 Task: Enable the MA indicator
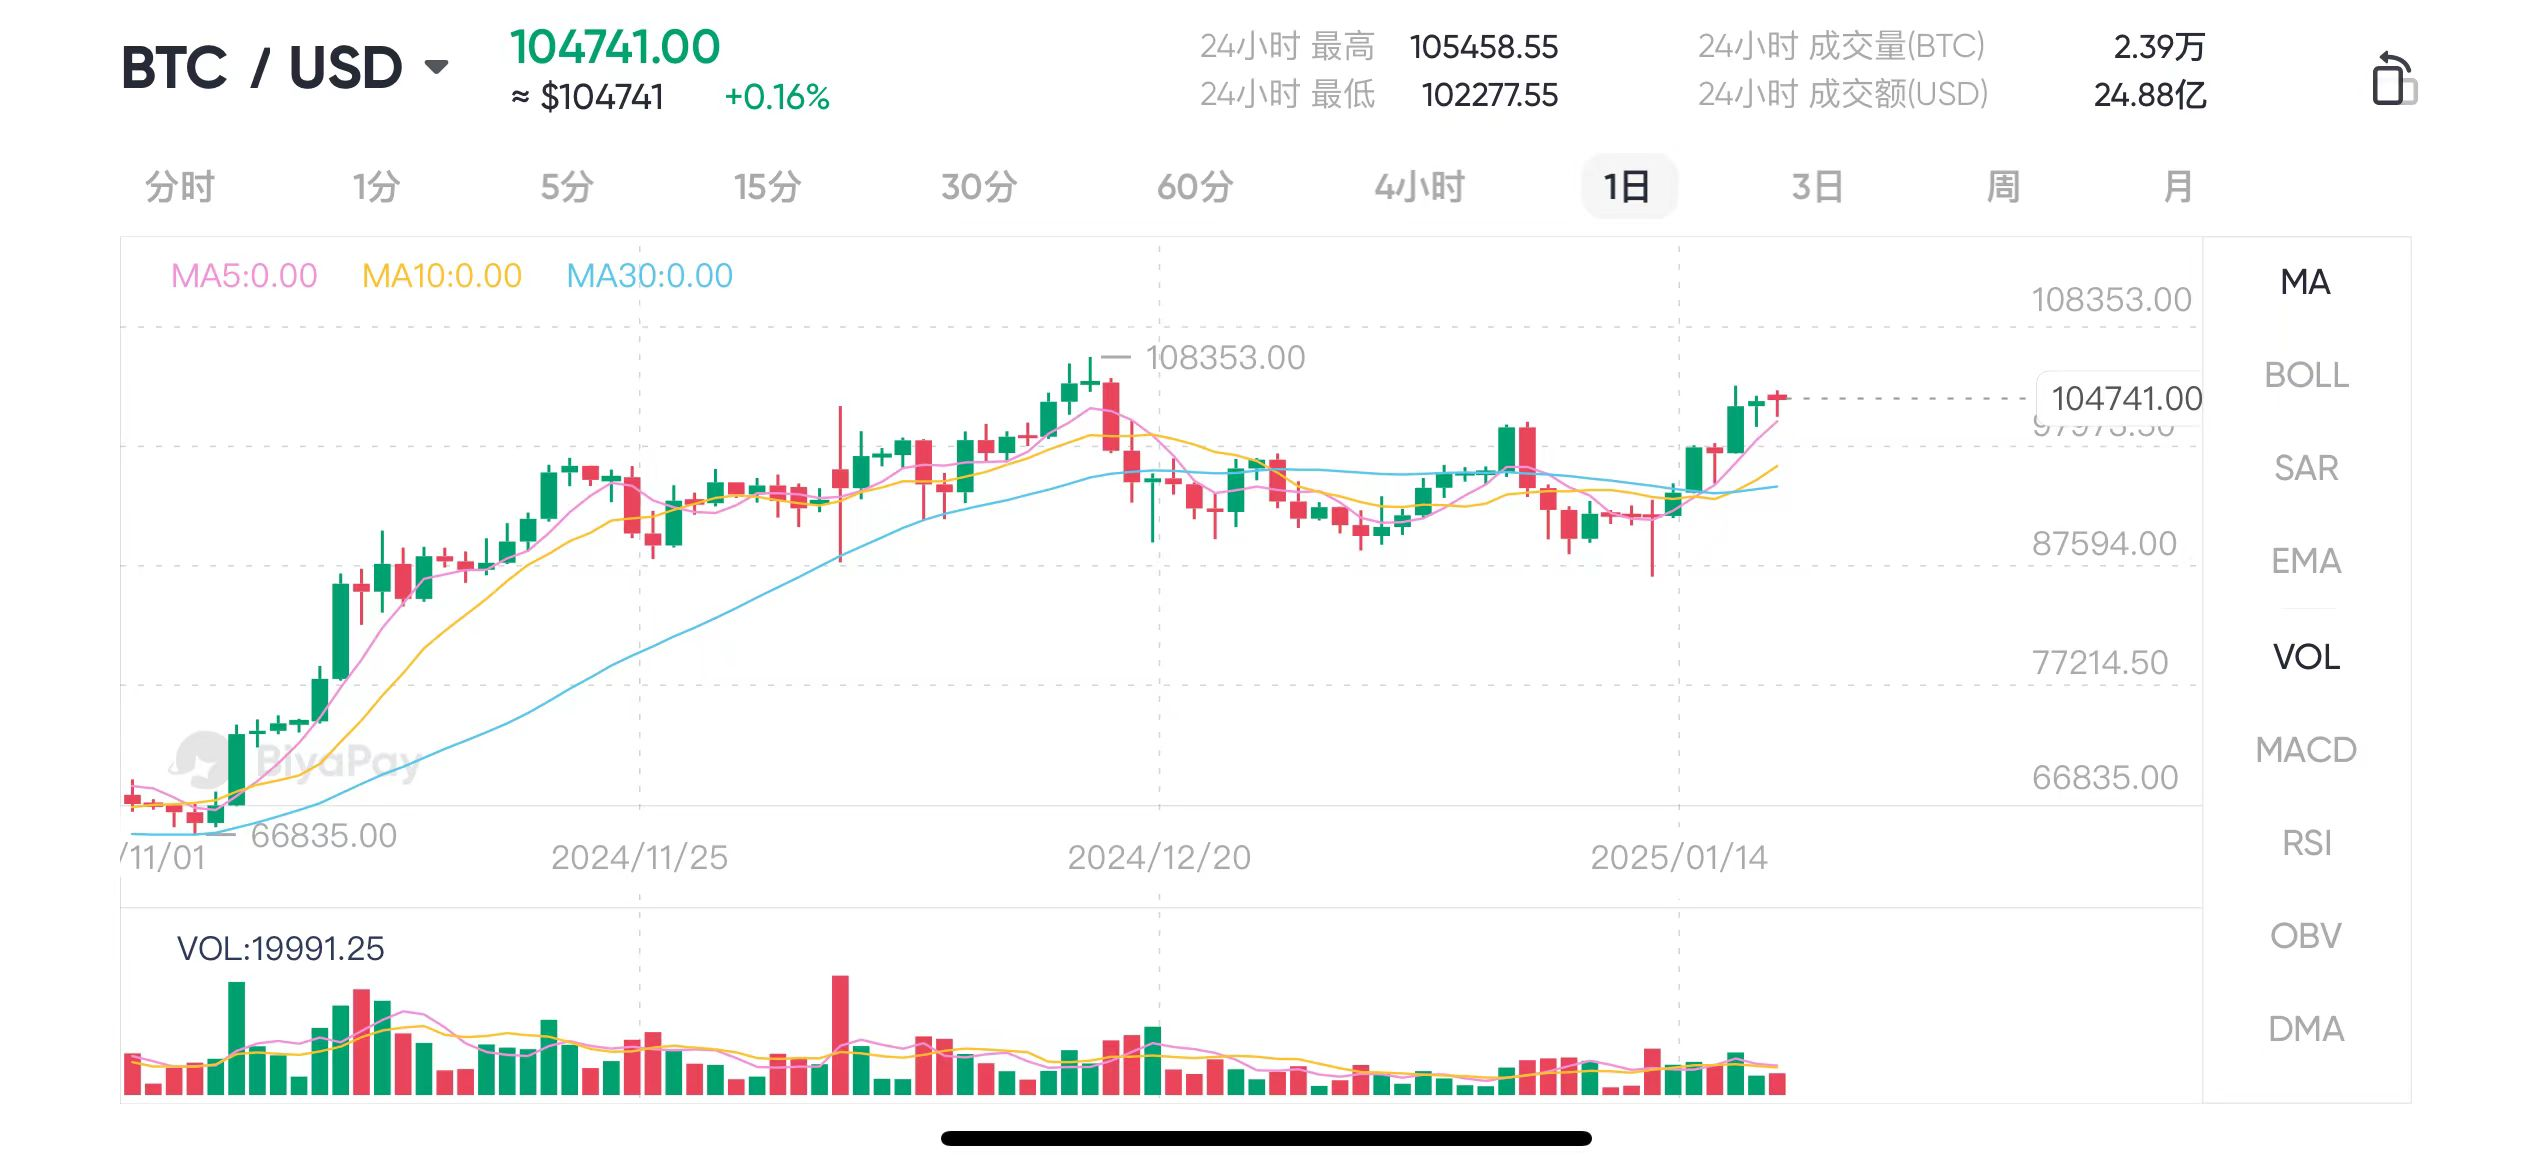coord(2305,282)
